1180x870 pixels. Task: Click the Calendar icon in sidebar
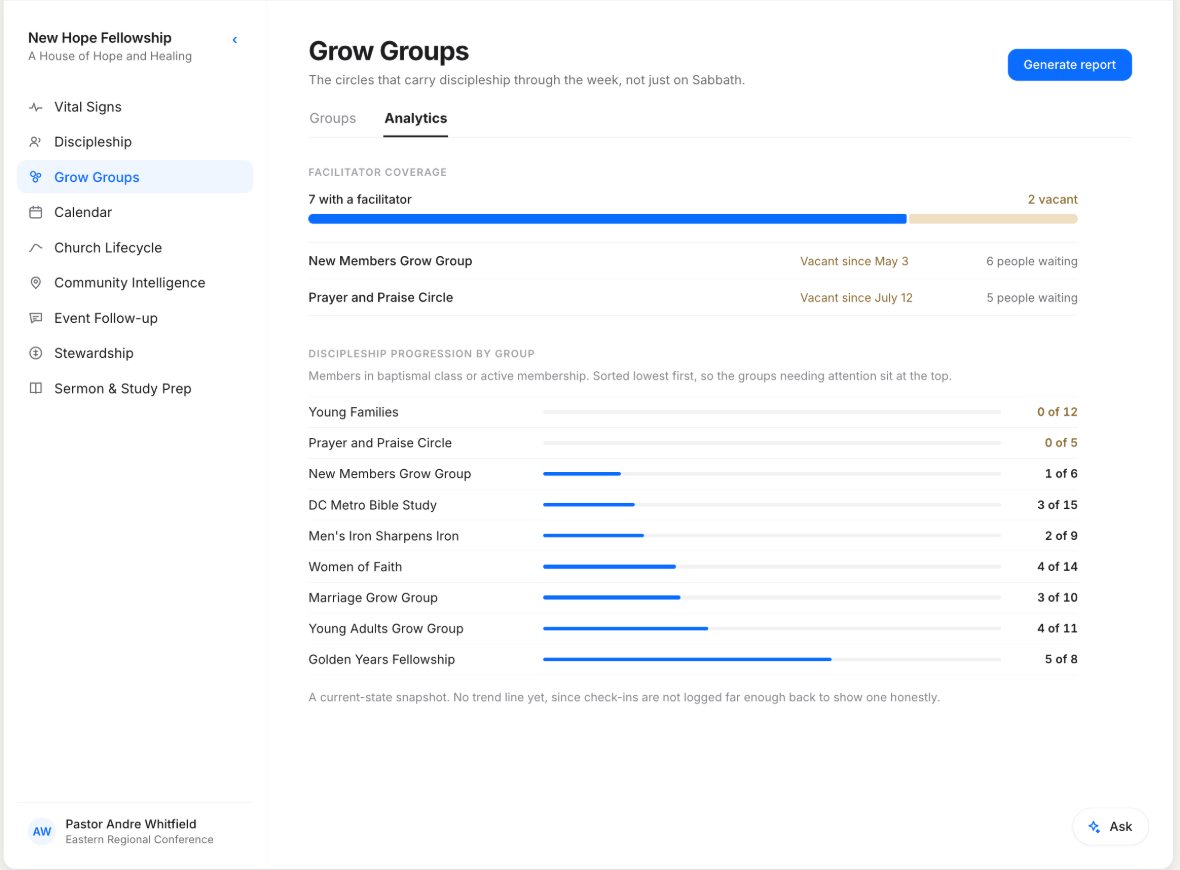(35, 212)
